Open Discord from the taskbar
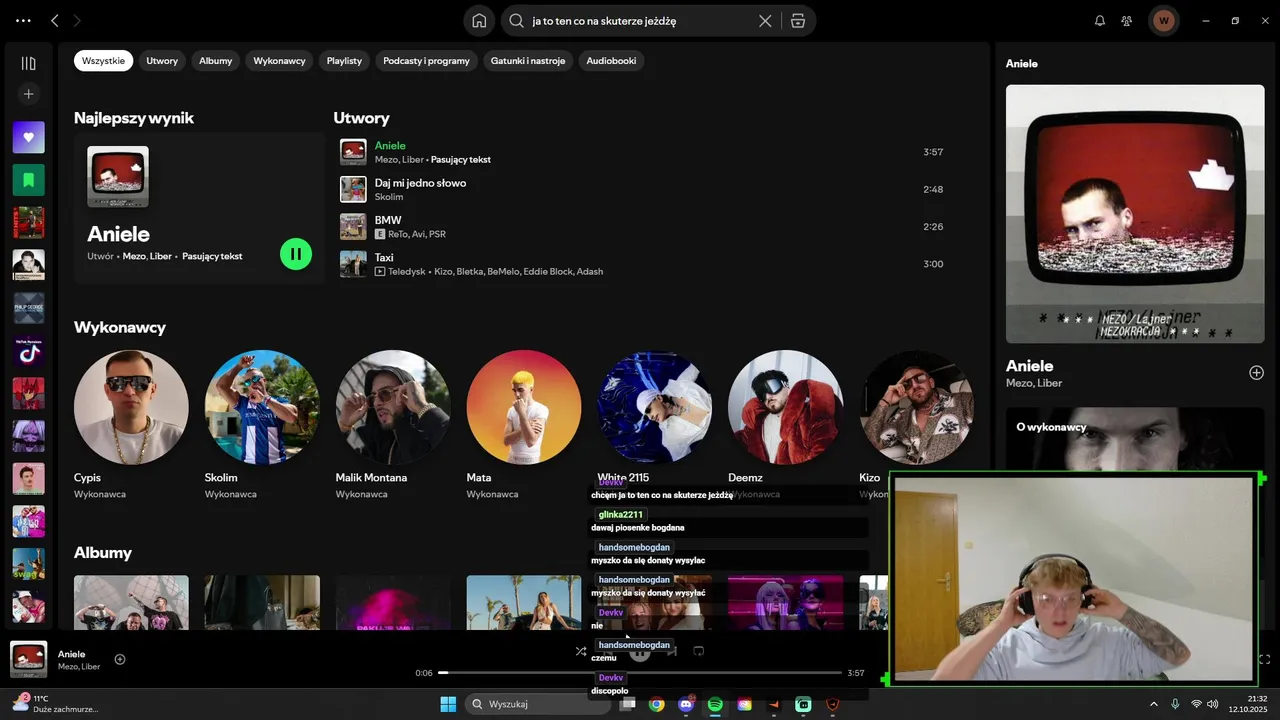The height and width of the screenshot is (720, 1280). coord(686,704)
